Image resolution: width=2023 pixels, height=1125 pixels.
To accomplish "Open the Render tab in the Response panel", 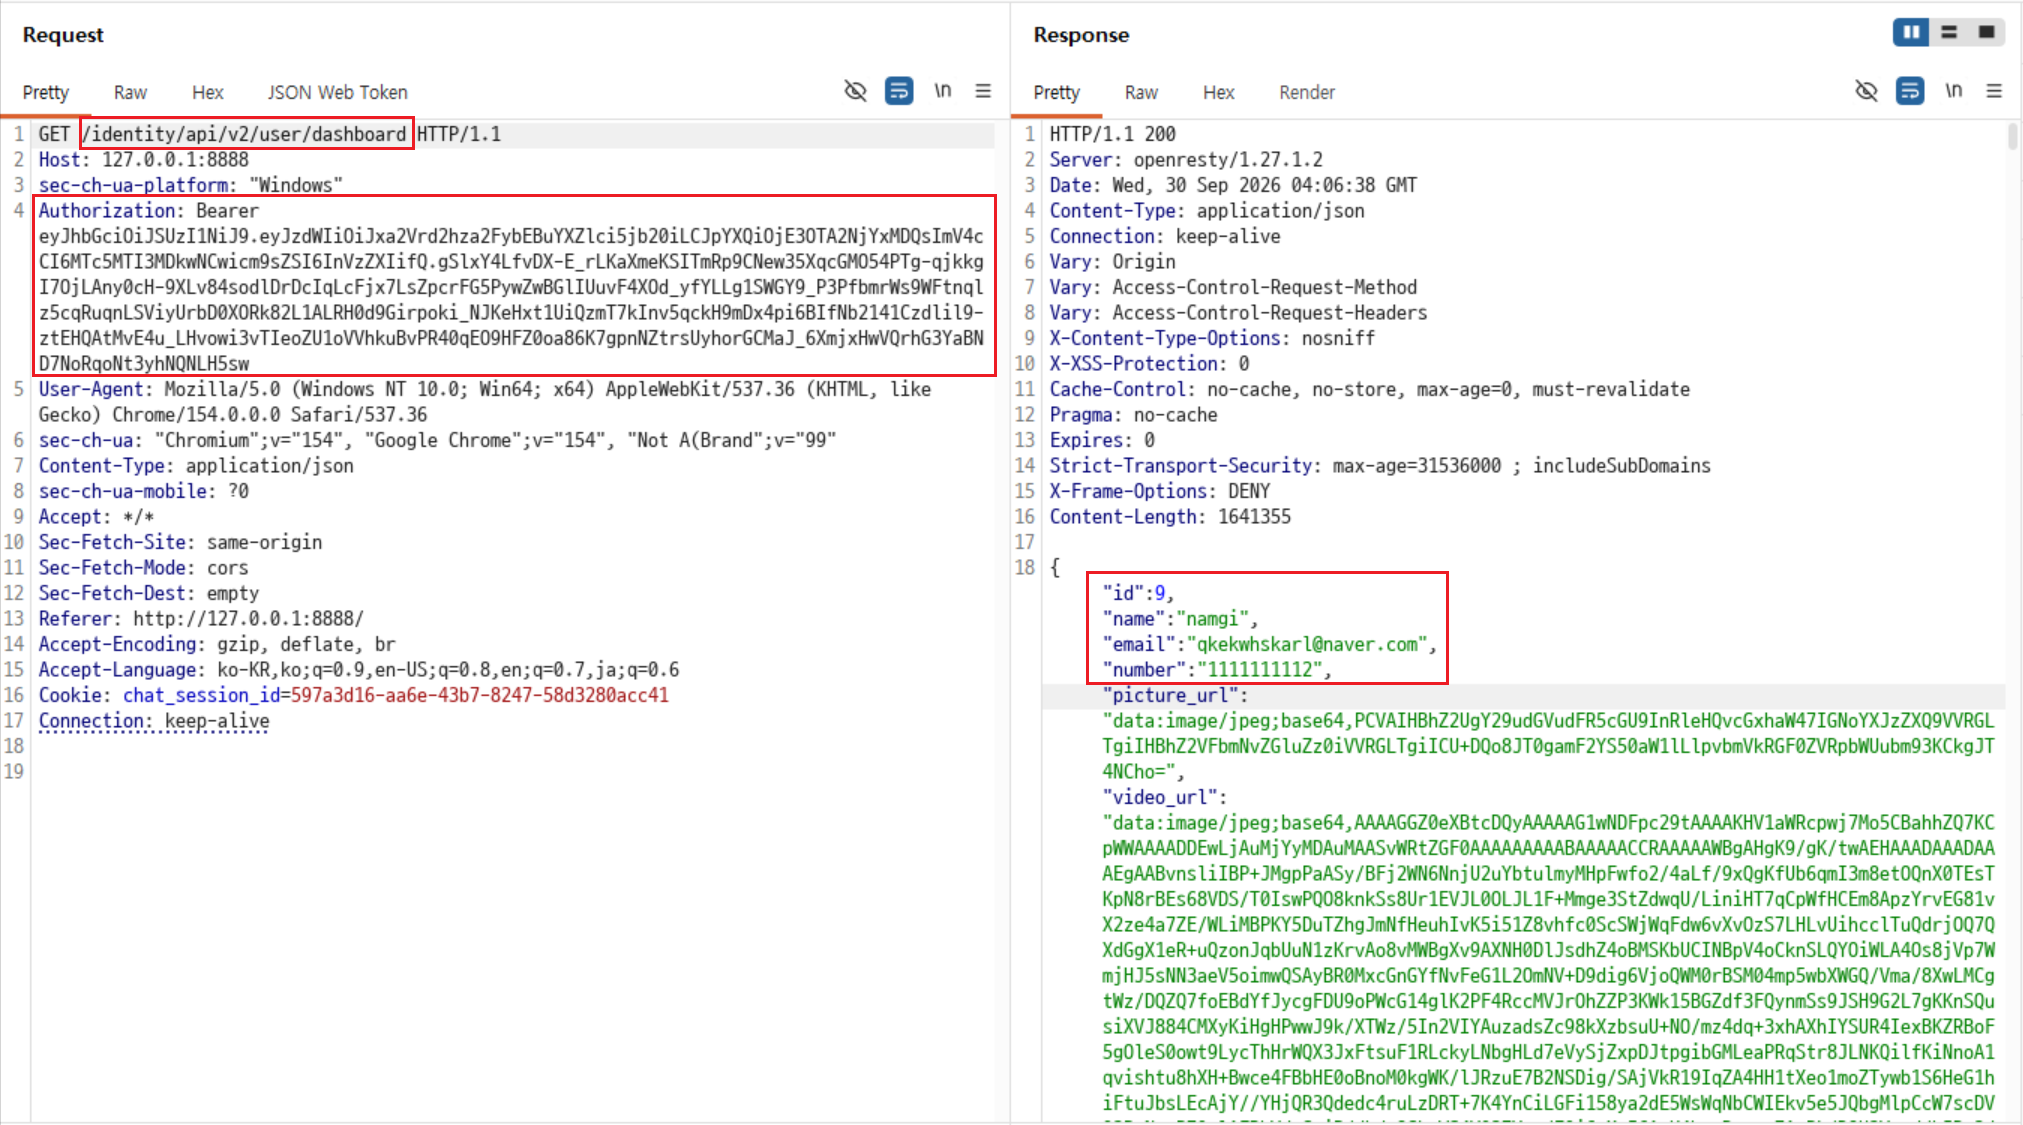I will point(1307,92).
